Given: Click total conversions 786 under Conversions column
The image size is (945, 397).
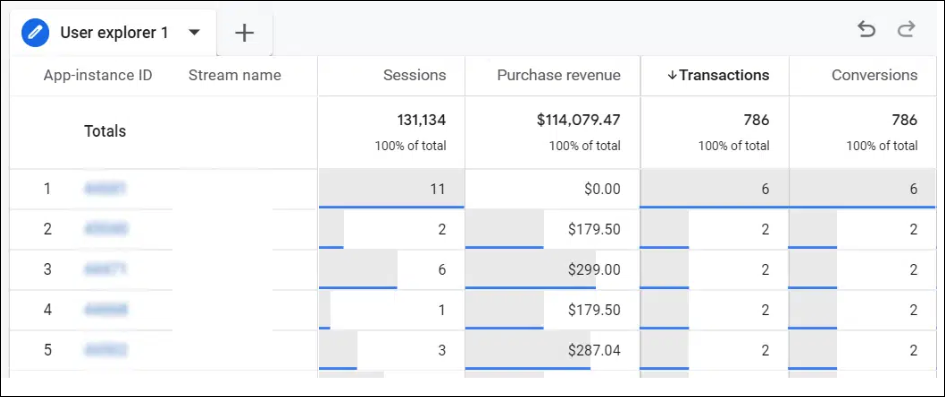Looking at the screenshot, I should (x=905, y=120).
